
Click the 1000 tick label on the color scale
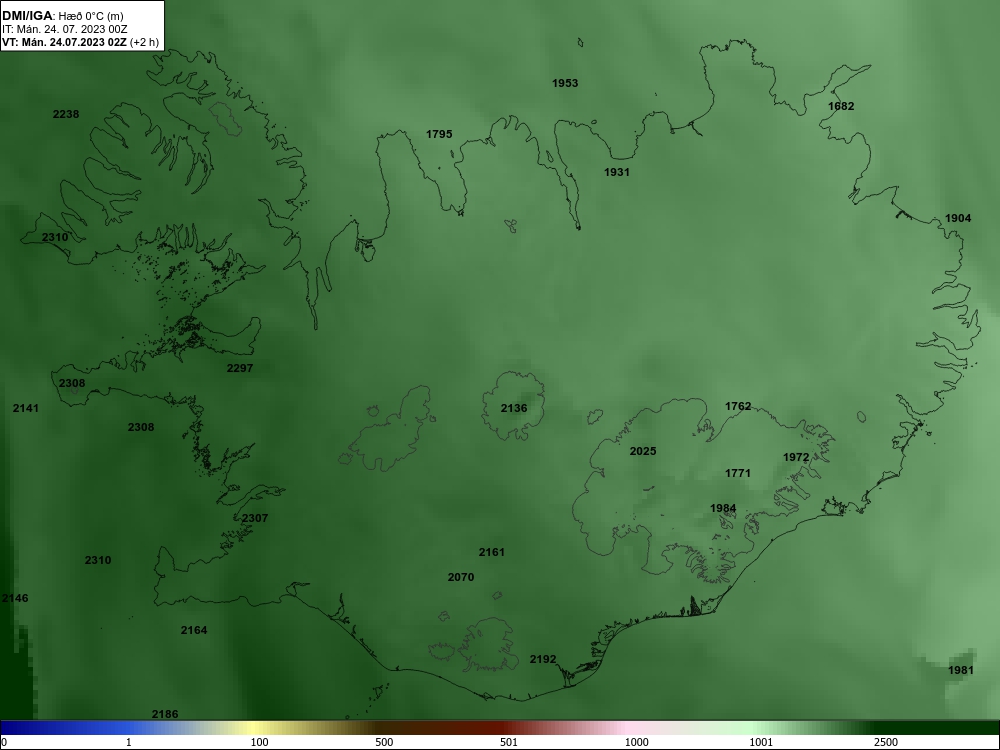(636, 742)
